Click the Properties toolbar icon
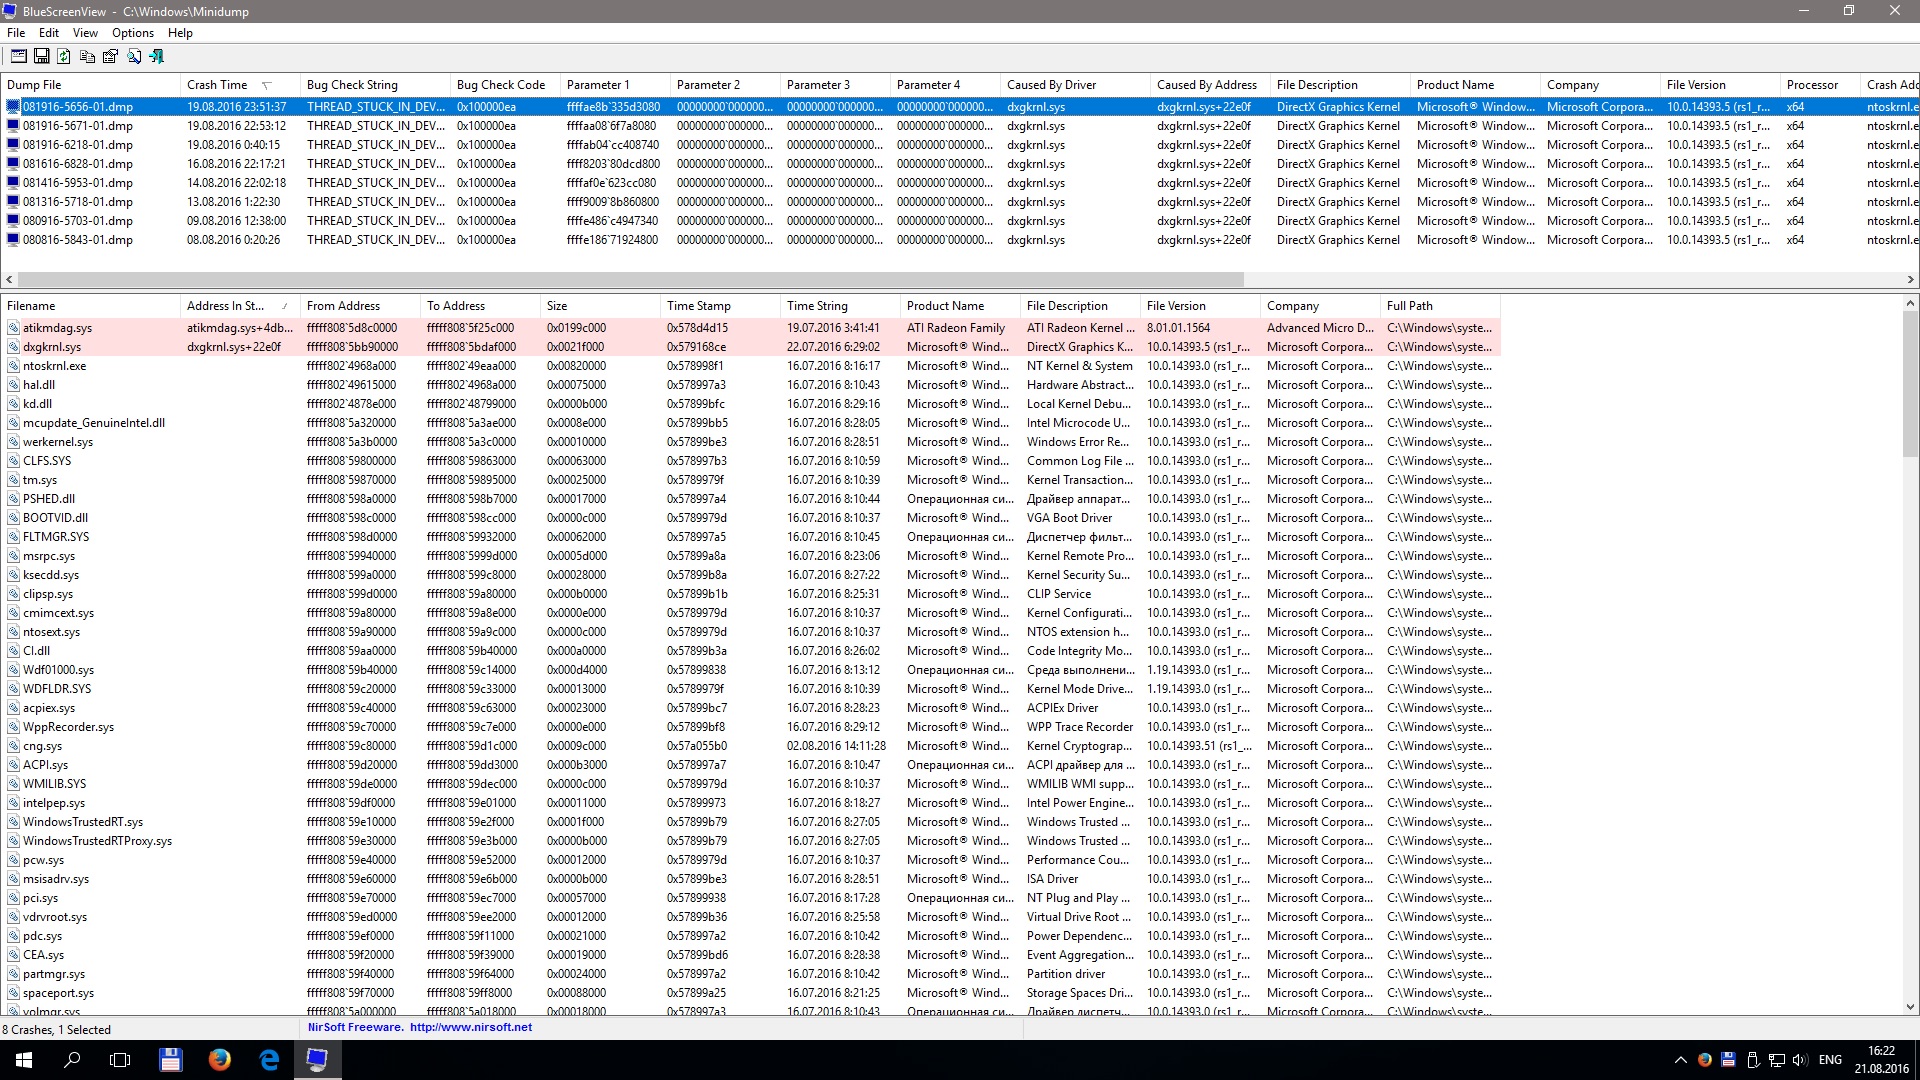This screenshot has height=1080, width=1920. click(x=110, y=57)
